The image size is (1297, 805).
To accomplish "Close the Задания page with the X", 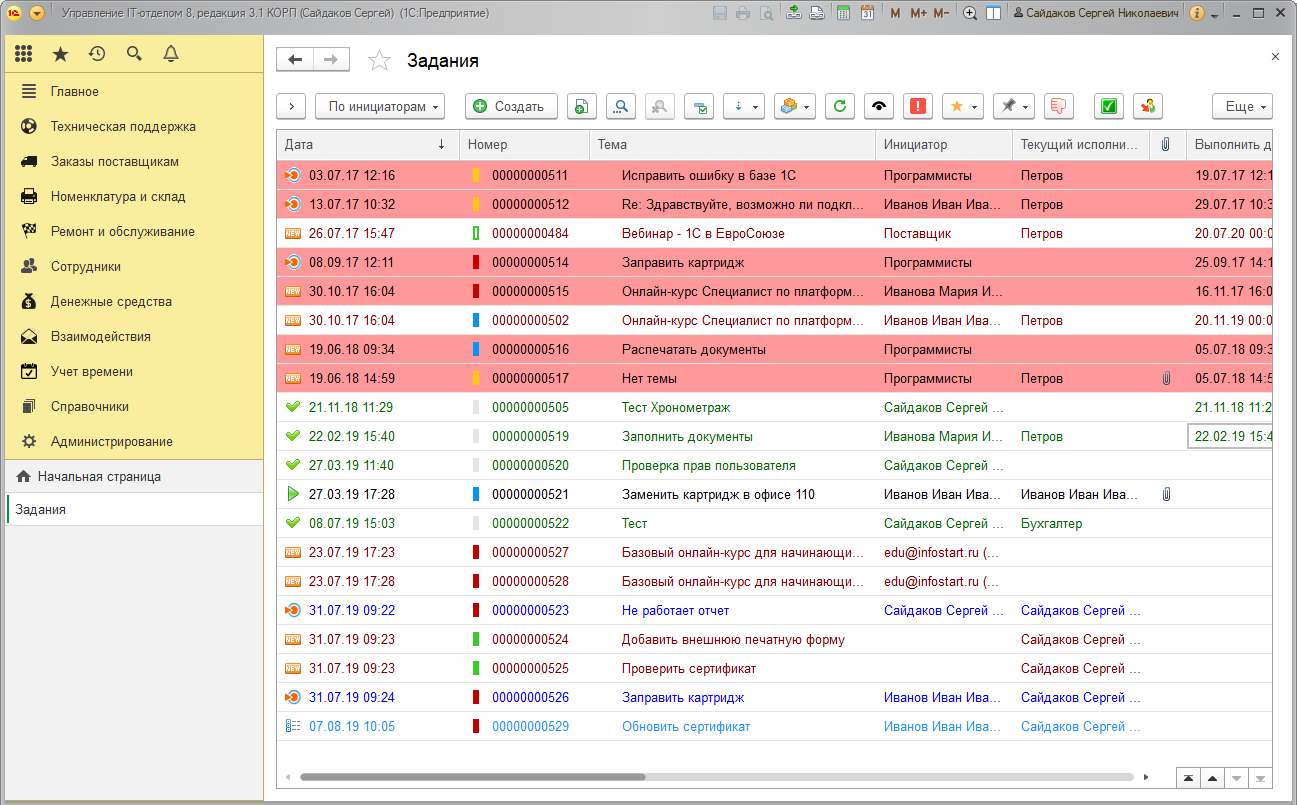I will click(1275, 57).
